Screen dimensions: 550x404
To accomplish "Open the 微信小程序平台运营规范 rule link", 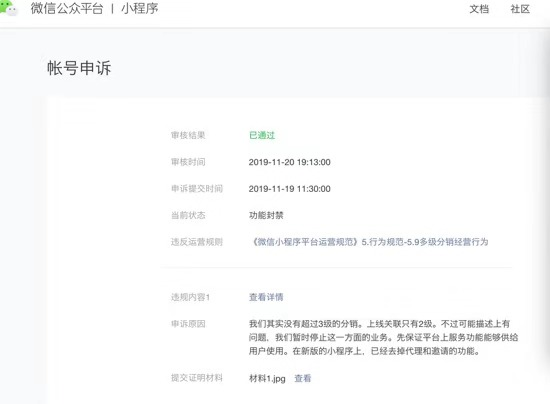I will pyautogui.click(x=369, y=242).
